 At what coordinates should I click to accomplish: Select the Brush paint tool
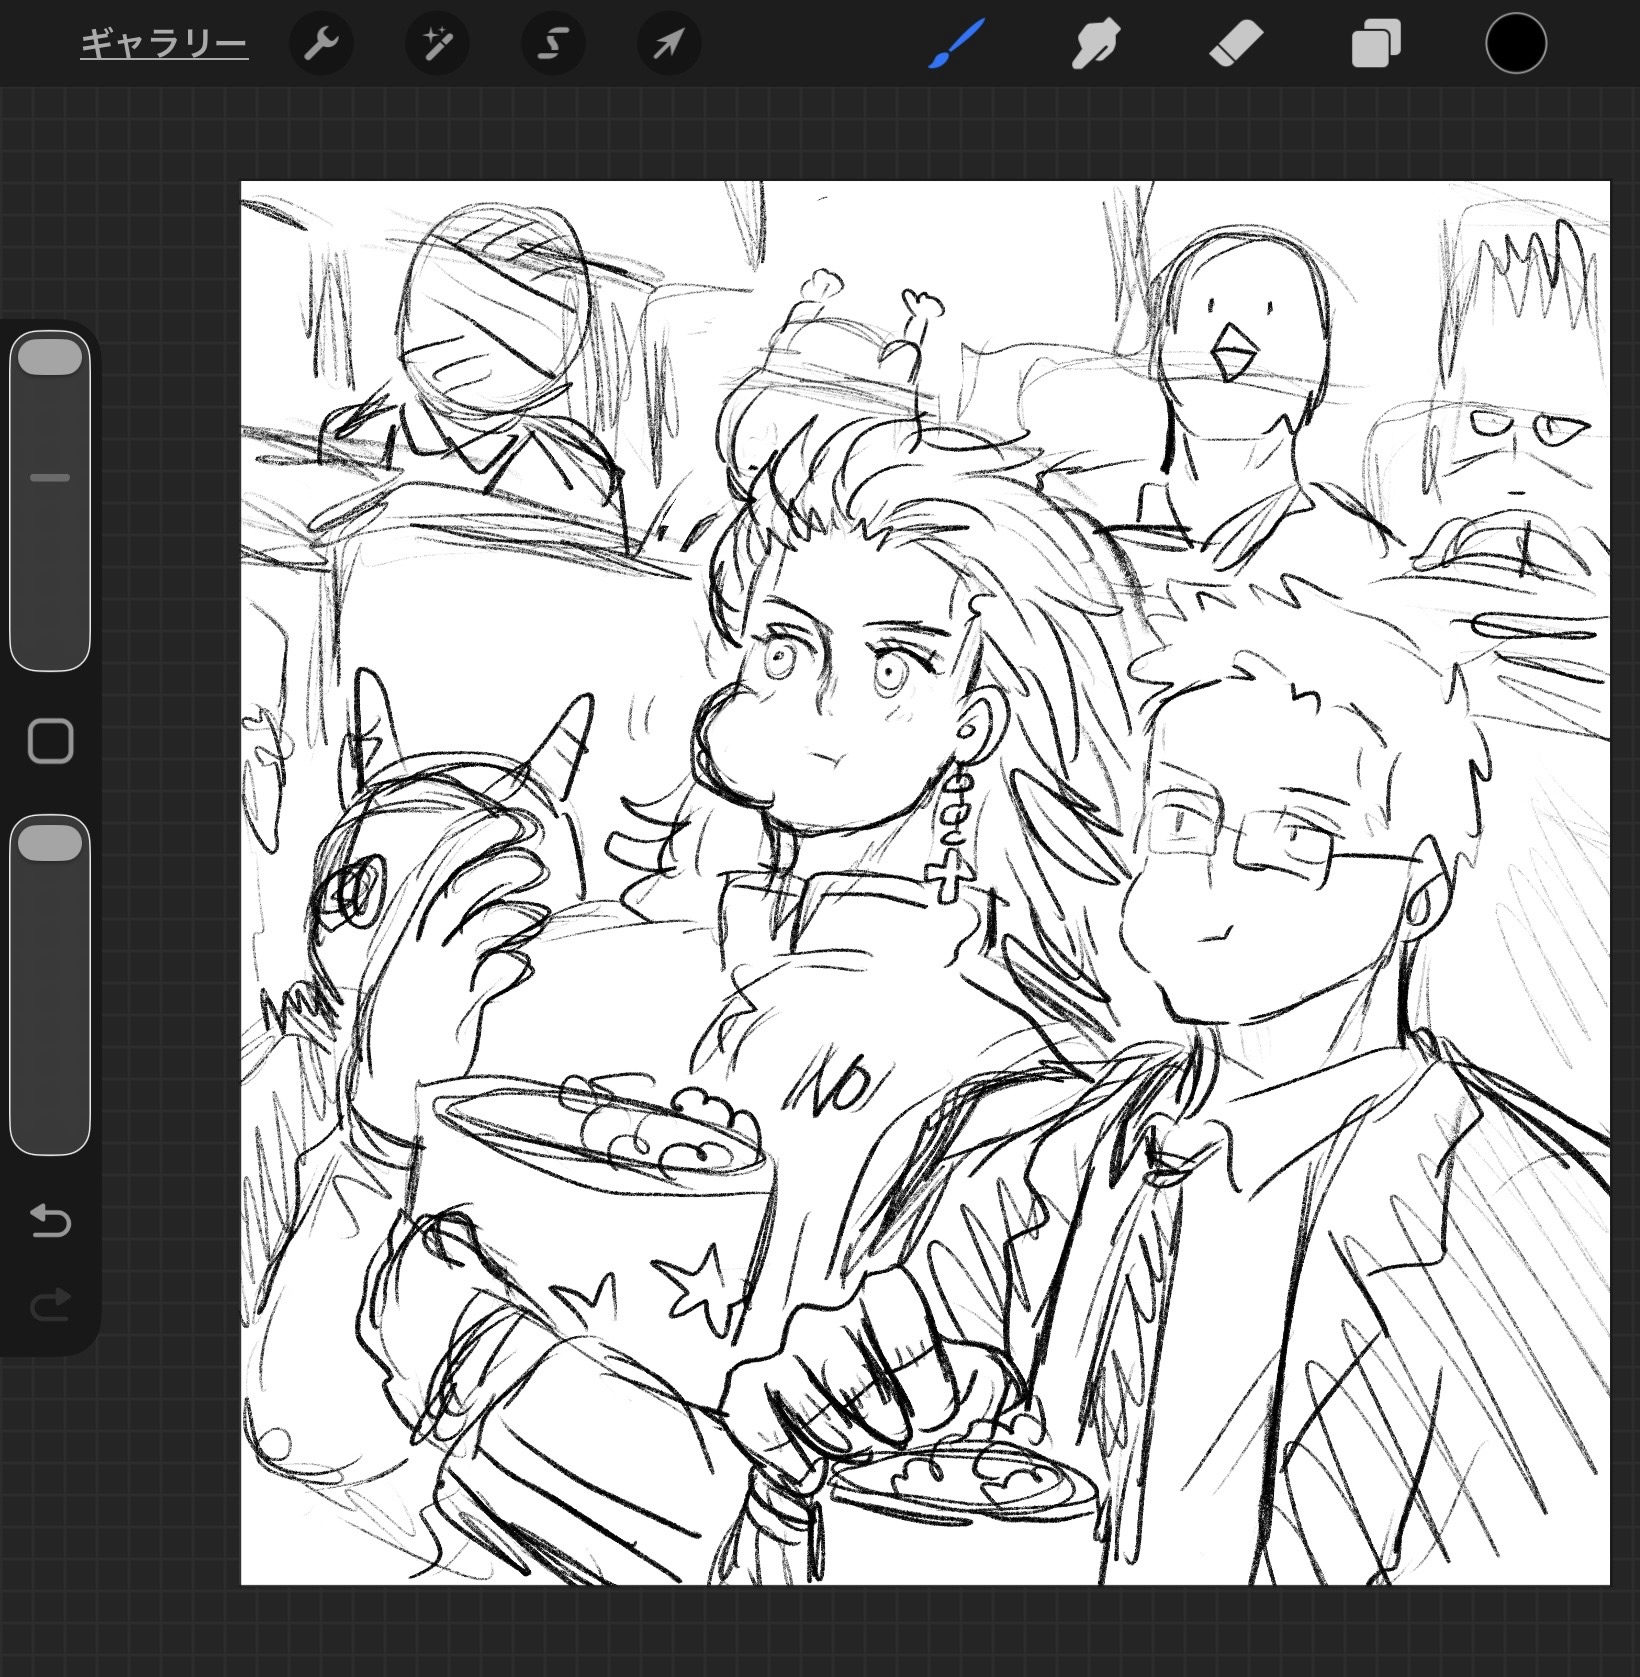(x=956, y=45)
